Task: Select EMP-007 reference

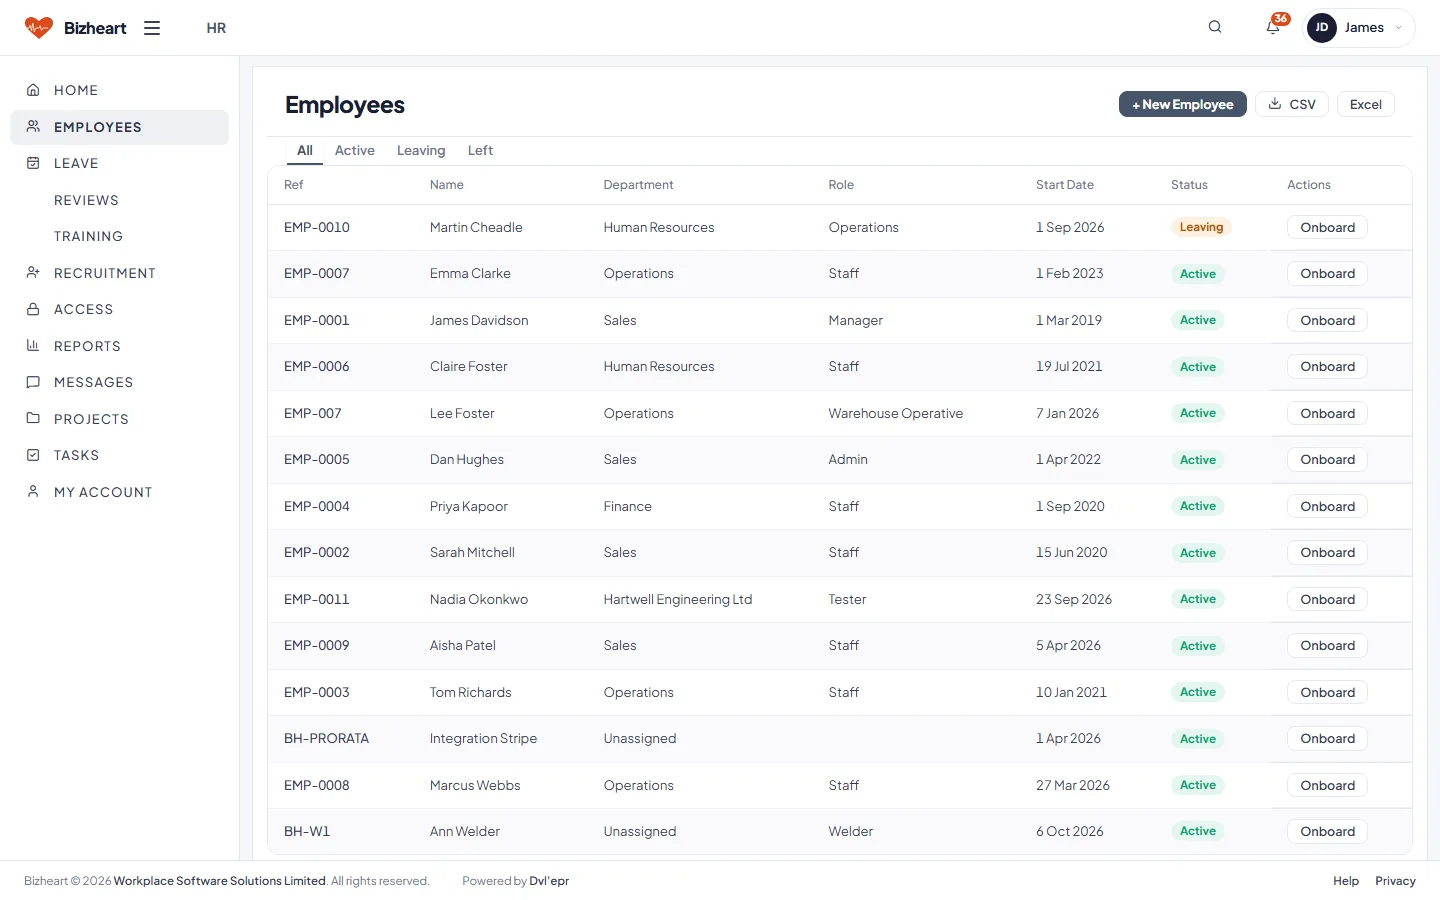Action: [313, 413]
